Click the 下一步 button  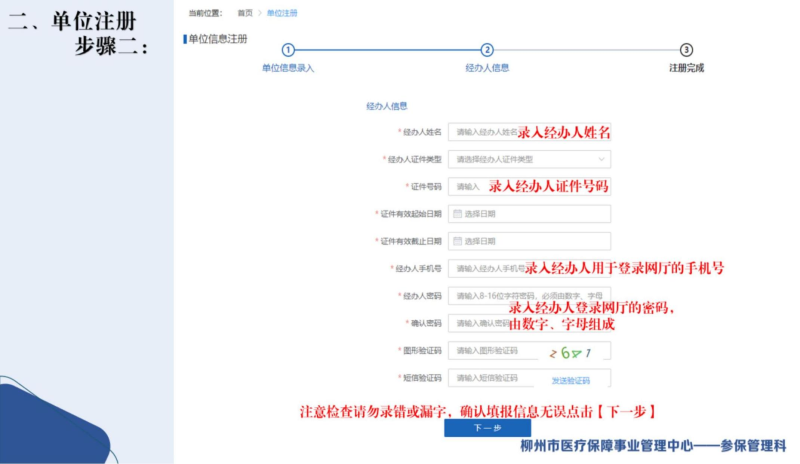pyautogui.click(x=487, y=428)
